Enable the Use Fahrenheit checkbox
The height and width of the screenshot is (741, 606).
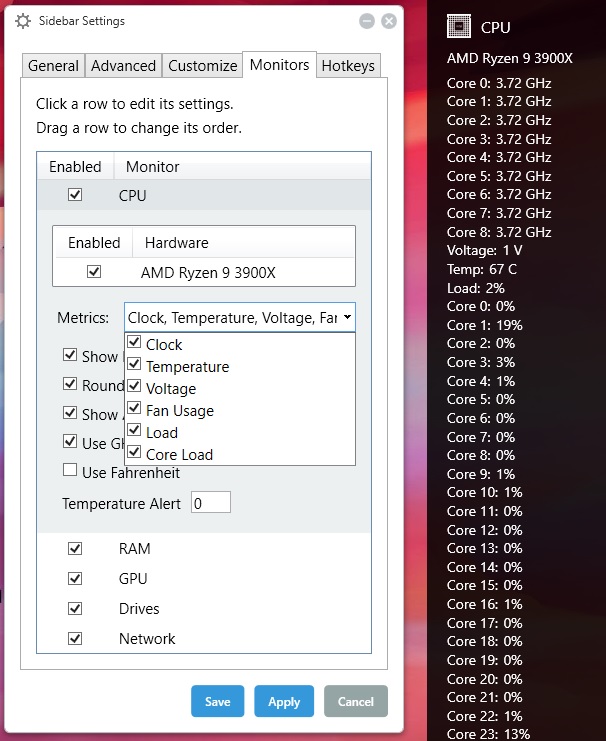click(70, 470)
